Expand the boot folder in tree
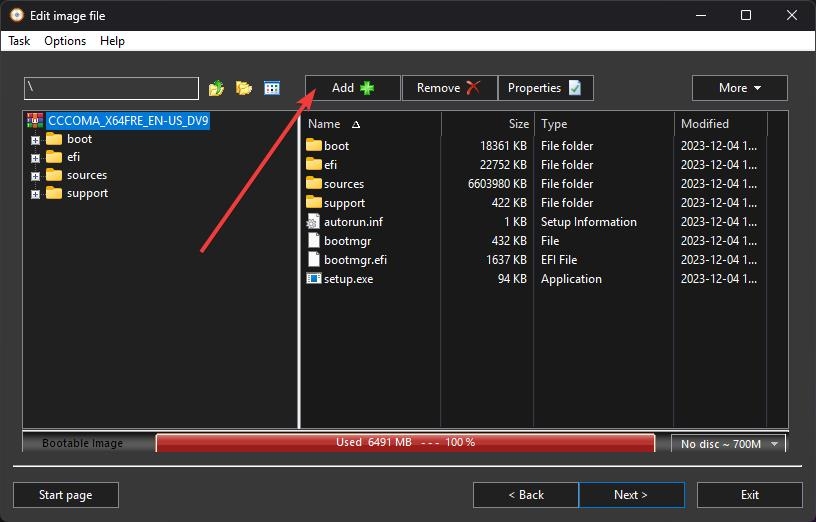The width and height of the screenshot is (816, 522). click(x=35, y=140)
